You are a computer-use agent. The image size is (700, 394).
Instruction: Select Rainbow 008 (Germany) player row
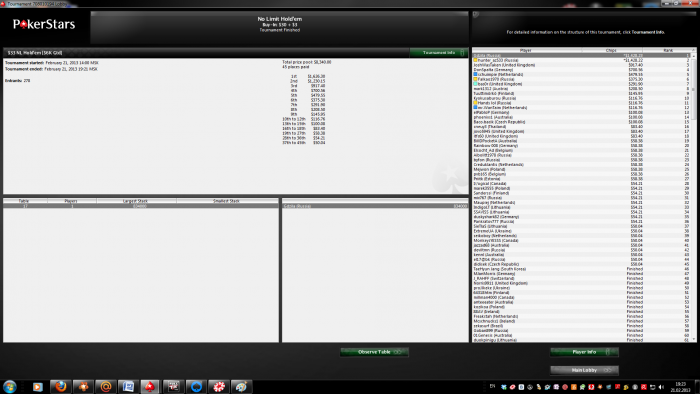coord(581,145)
